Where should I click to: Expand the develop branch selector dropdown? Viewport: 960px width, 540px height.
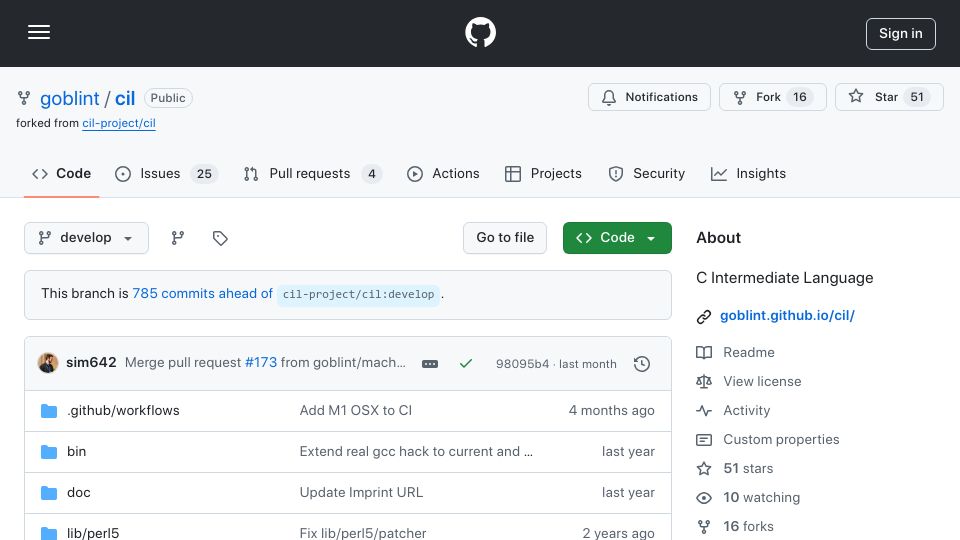coord(86,238)
